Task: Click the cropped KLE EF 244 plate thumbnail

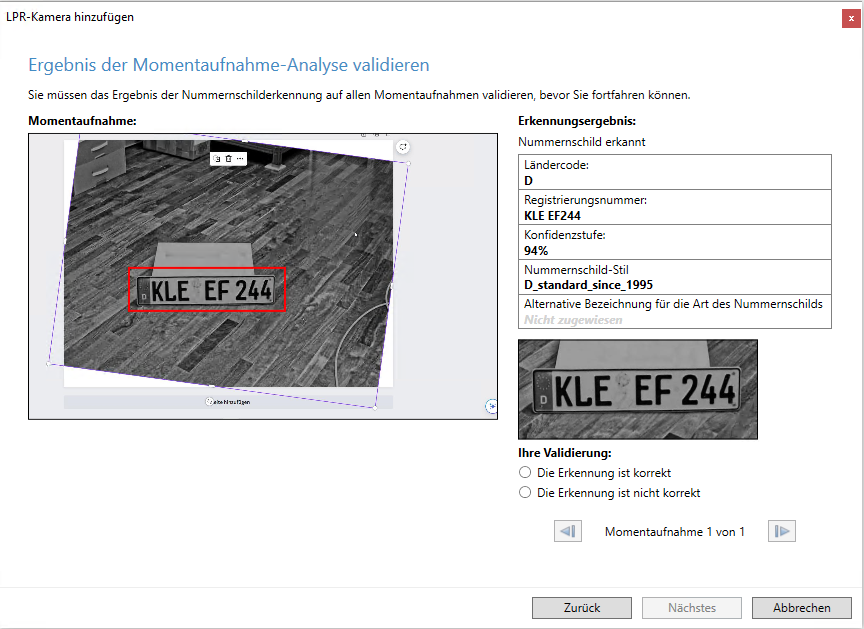Action: [637, 390]
